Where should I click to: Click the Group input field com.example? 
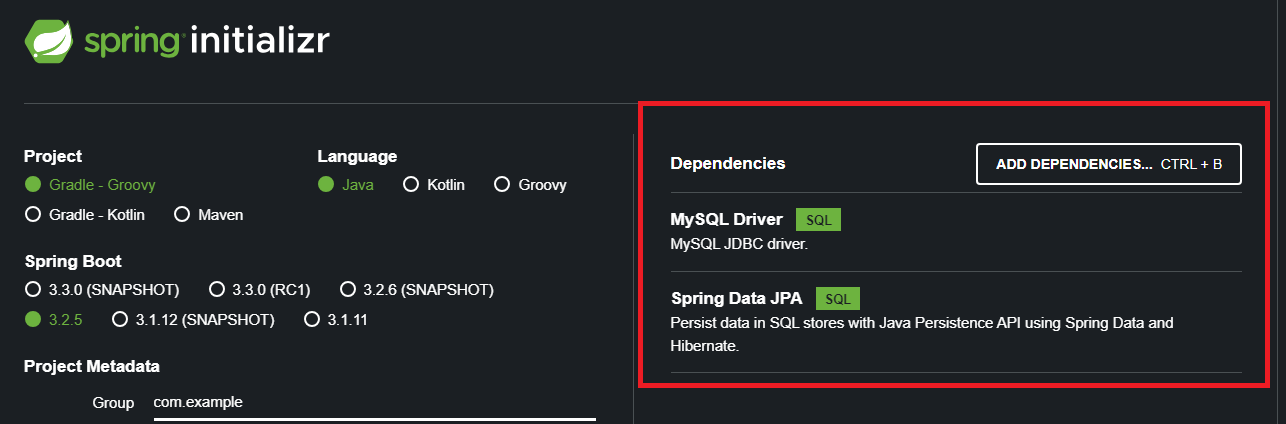coord(375,403)
